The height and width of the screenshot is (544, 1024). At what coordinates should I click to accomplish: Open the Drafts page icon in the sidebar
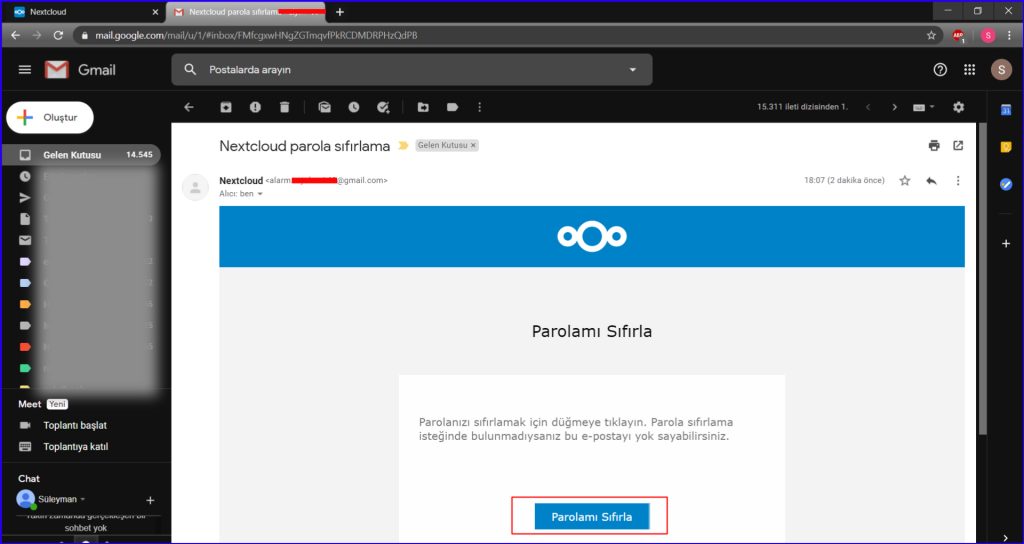(x=25, y=219)
